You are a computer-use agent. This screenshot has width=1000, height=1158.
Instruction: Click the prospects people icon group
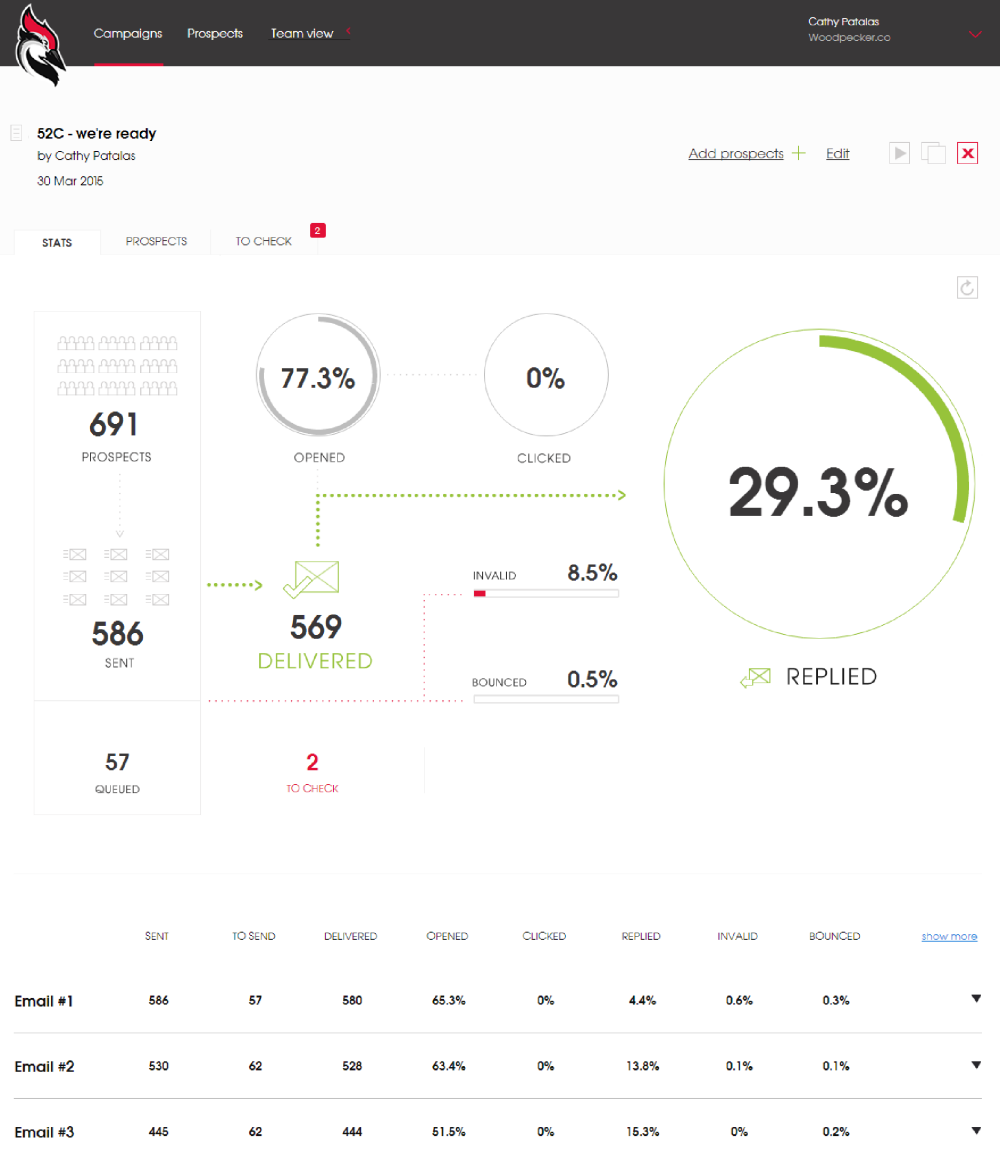117,366
